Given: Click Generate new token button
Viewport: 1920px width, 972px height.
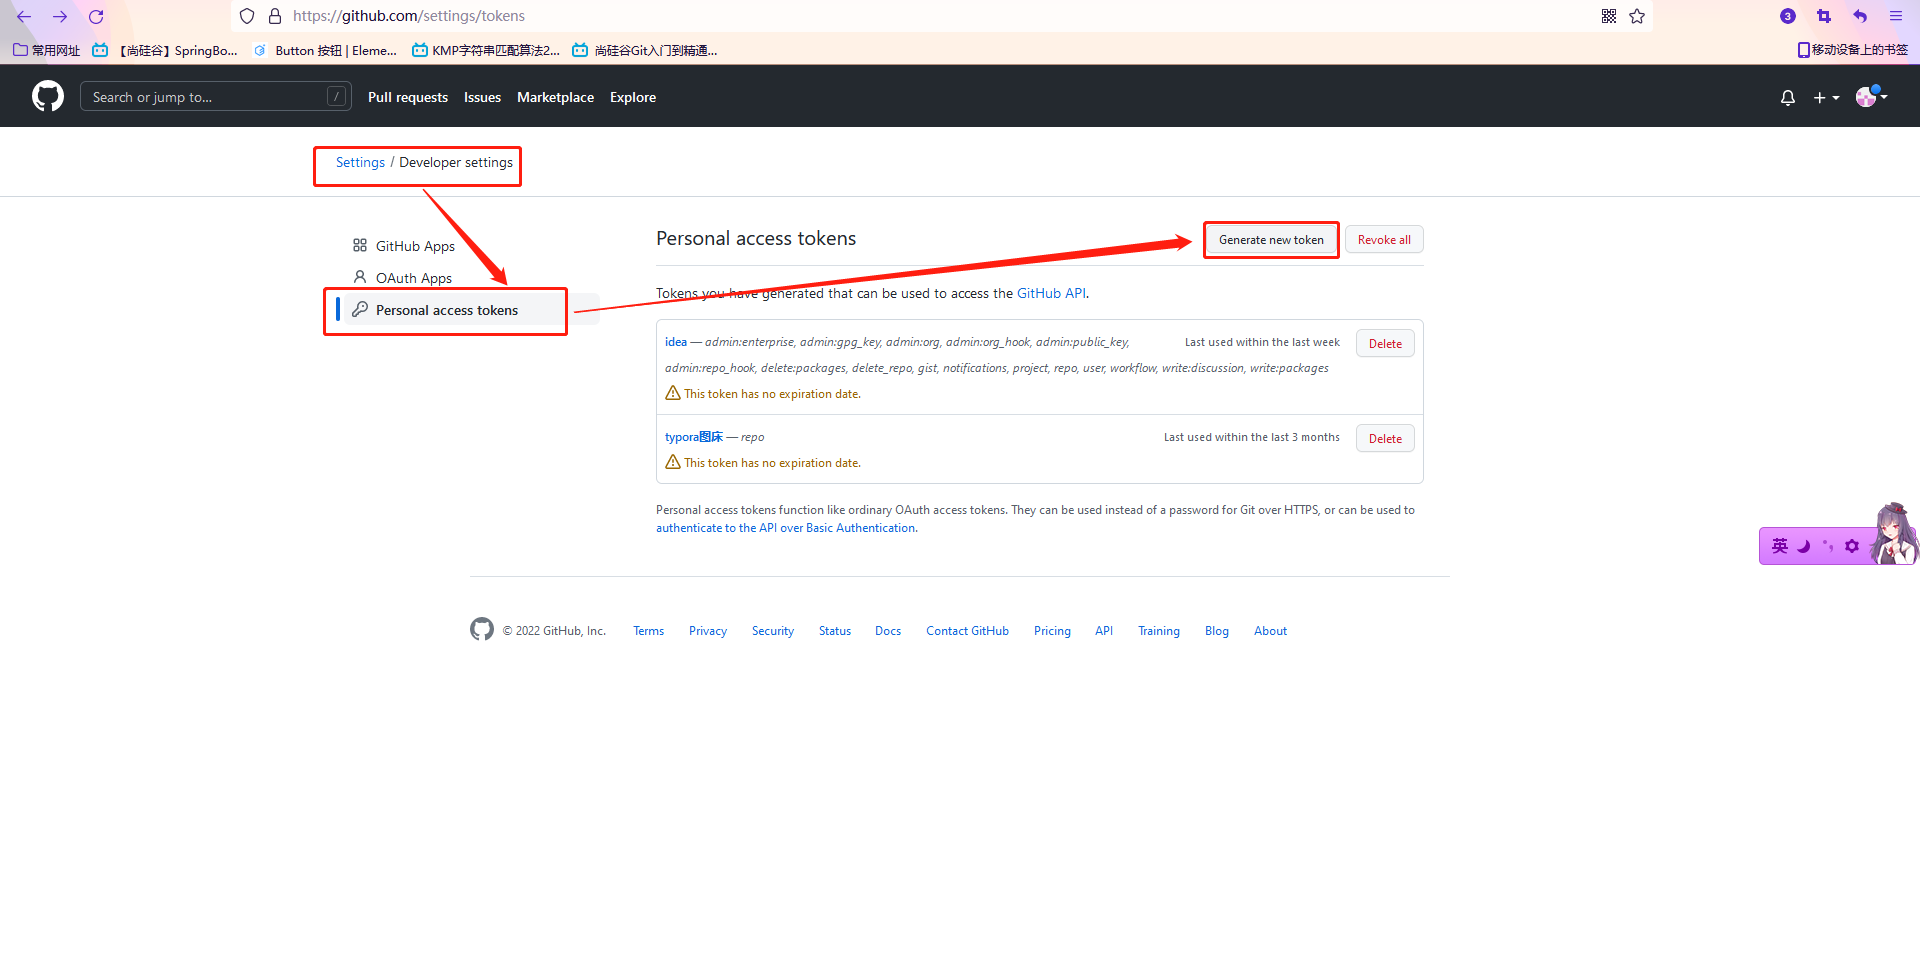Looking at the screenshot, I should [1271, 240].
